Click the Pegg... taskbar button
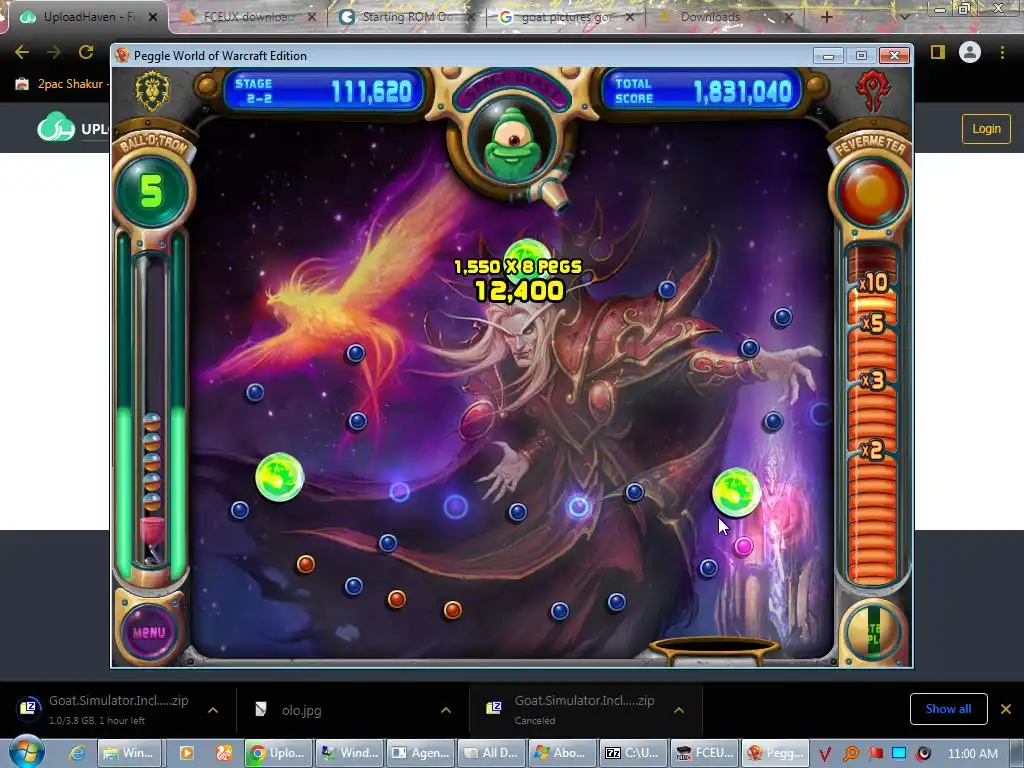Viewport: 1024px width, 768px height. (x=775, y=753)
